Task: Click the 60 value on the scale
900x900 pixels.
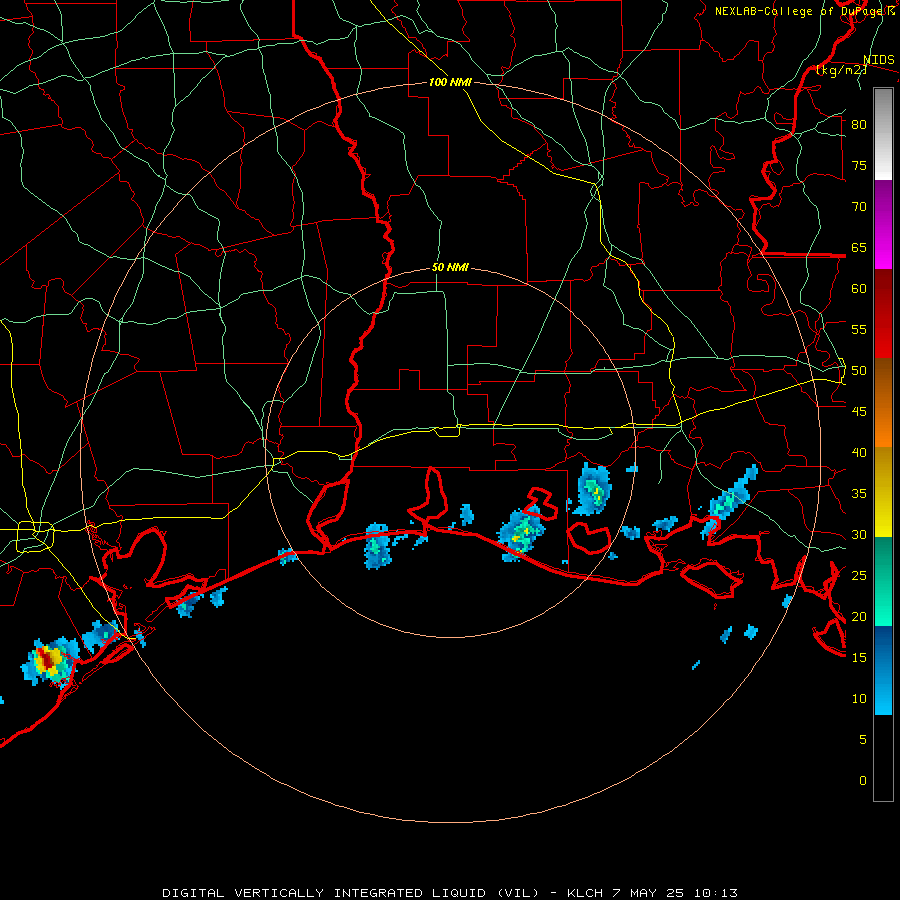Action: [x=859, y=289]
